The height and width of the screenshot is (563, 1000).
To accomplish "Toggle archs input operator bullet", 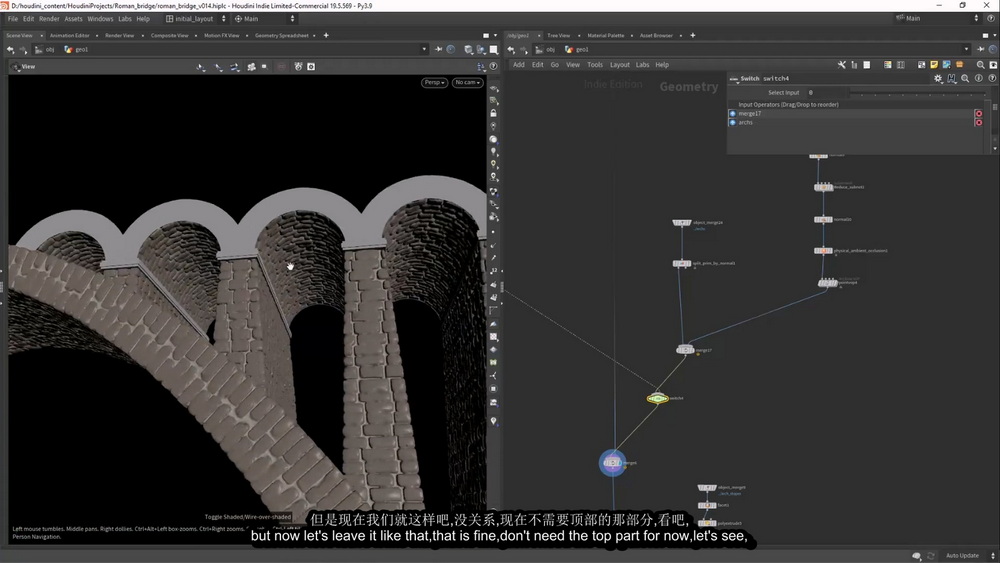I will tap(732, 122).
